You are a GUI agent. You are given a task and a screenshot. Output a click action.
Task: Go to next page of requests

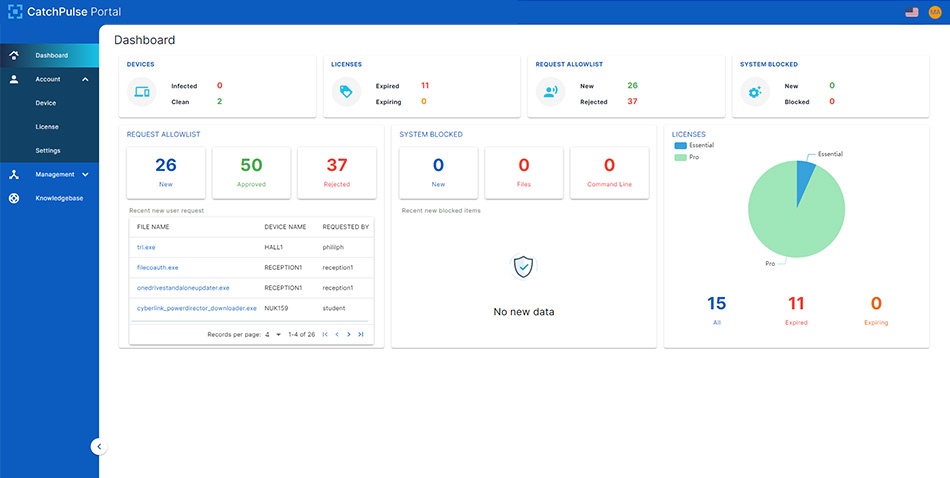(348, 334)
